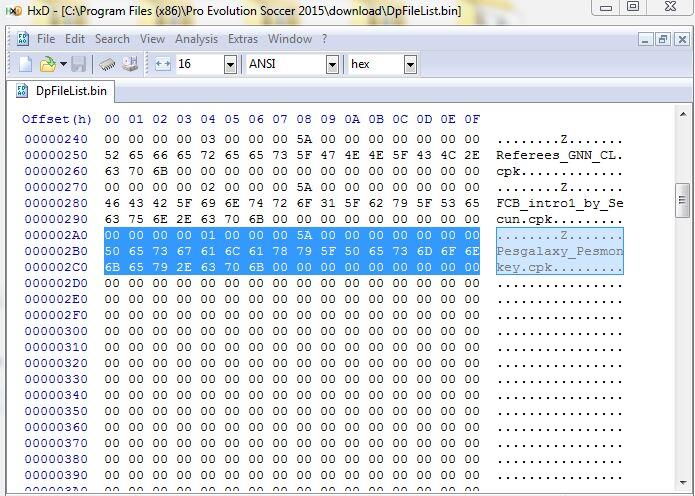Click column header 0F

coord(472,119)
